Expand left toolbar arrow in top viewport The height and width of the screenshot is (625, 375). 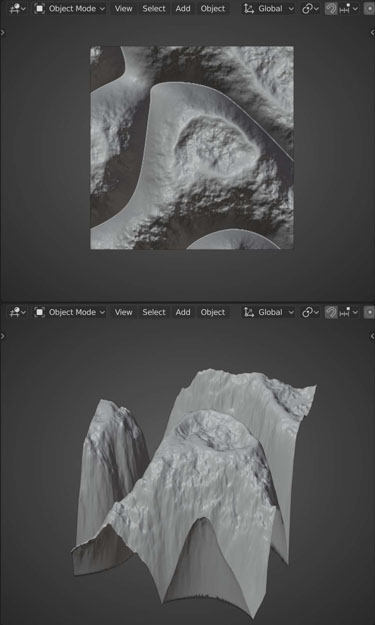click(3, 32)
